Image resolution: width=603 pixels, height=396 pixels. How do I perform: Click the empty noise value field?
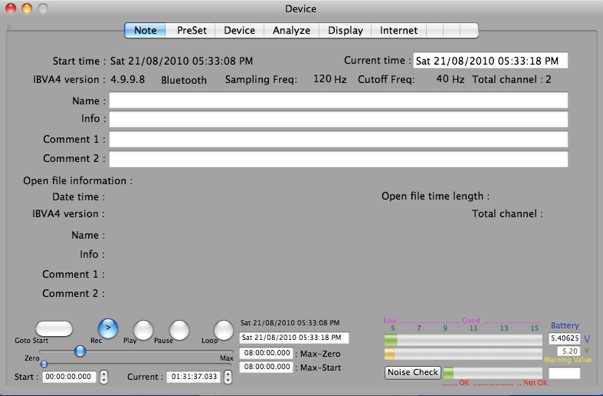(565, 373)
